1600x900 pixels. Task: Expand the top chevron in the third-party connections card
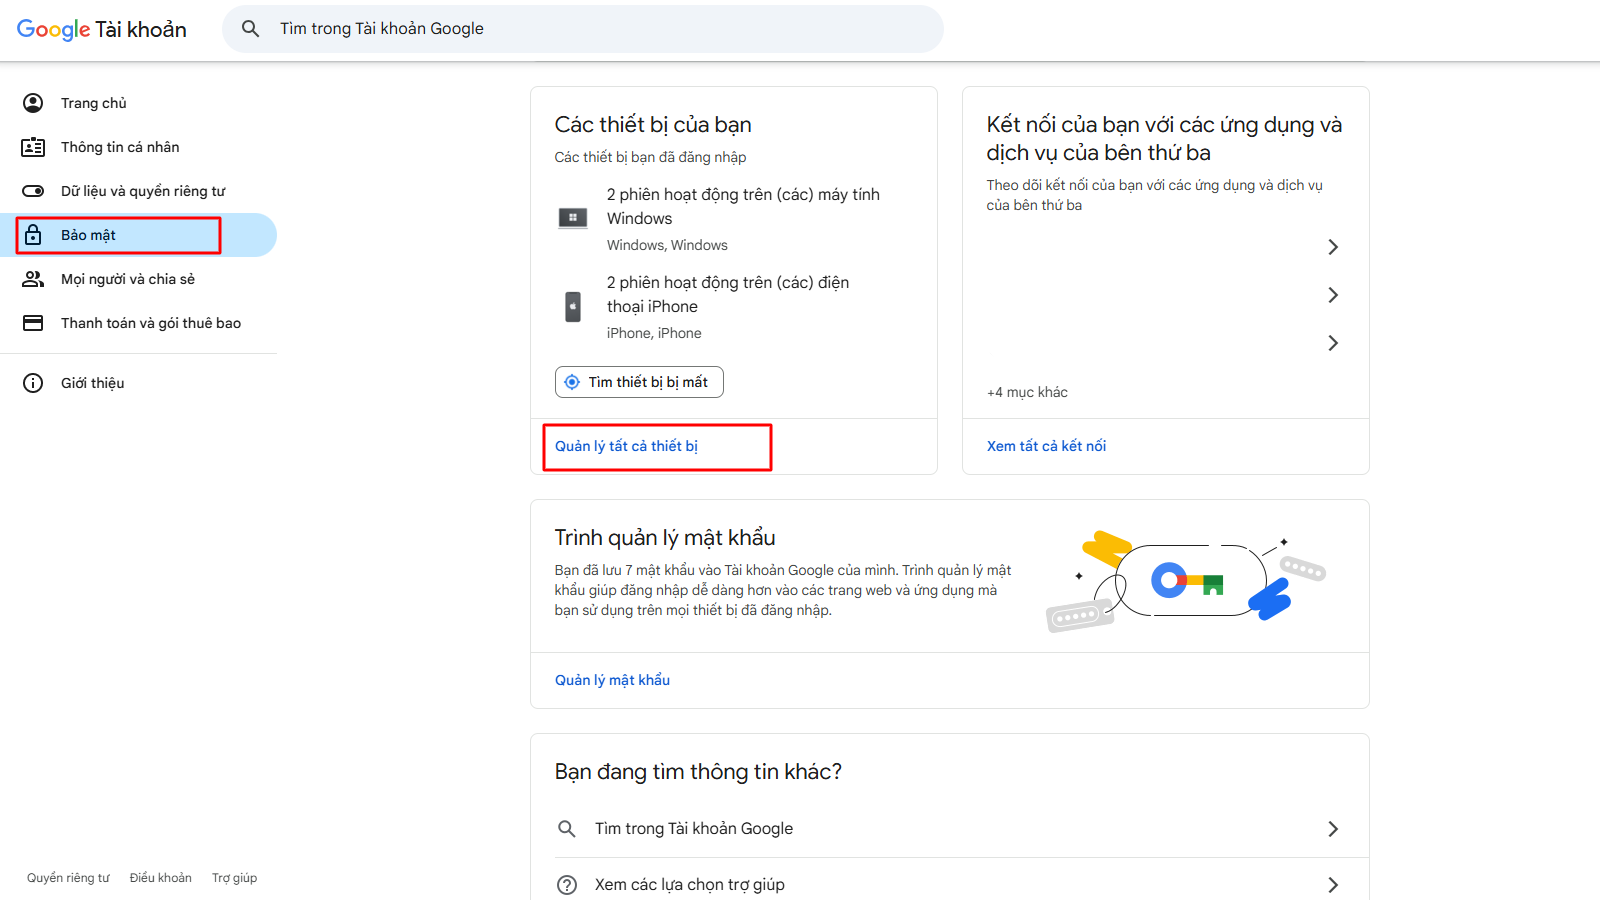pyautogui.click(x=1333, y=246)
